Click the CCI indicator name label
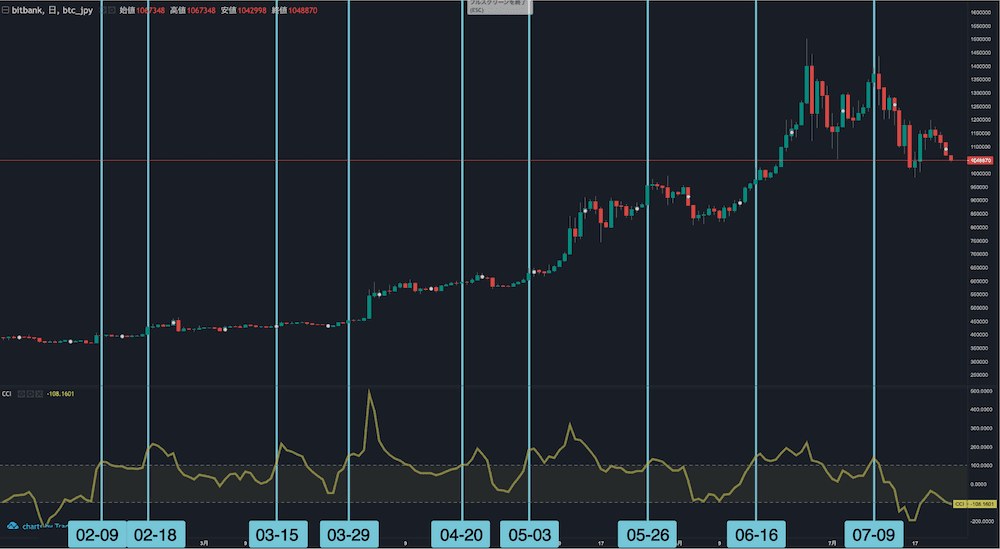 7,393
